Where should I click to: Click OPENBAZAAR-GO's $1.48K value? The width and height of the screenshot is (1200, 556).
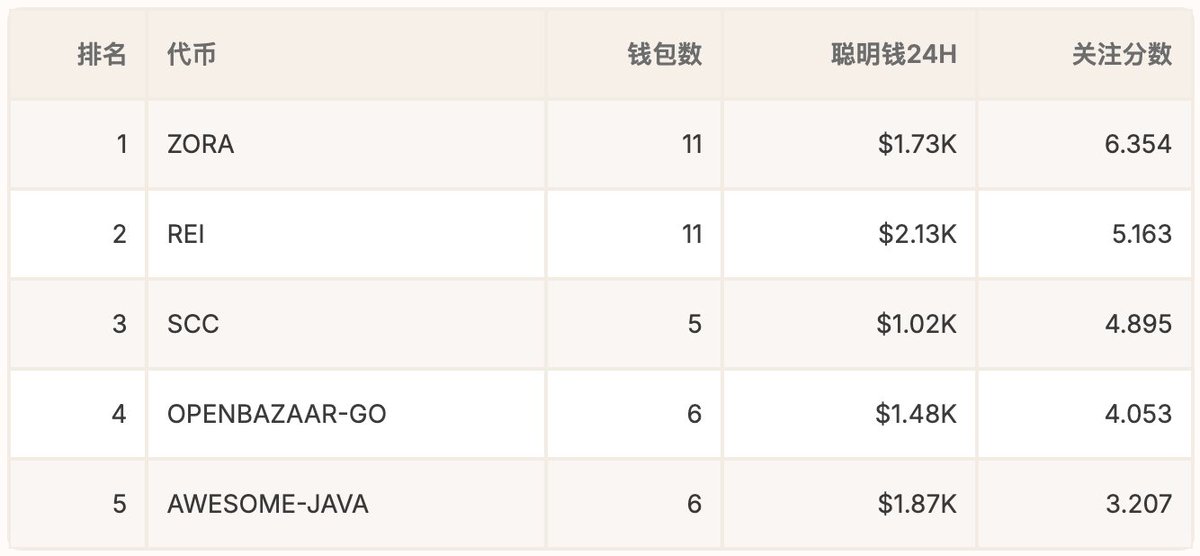[x=917, y=414]
